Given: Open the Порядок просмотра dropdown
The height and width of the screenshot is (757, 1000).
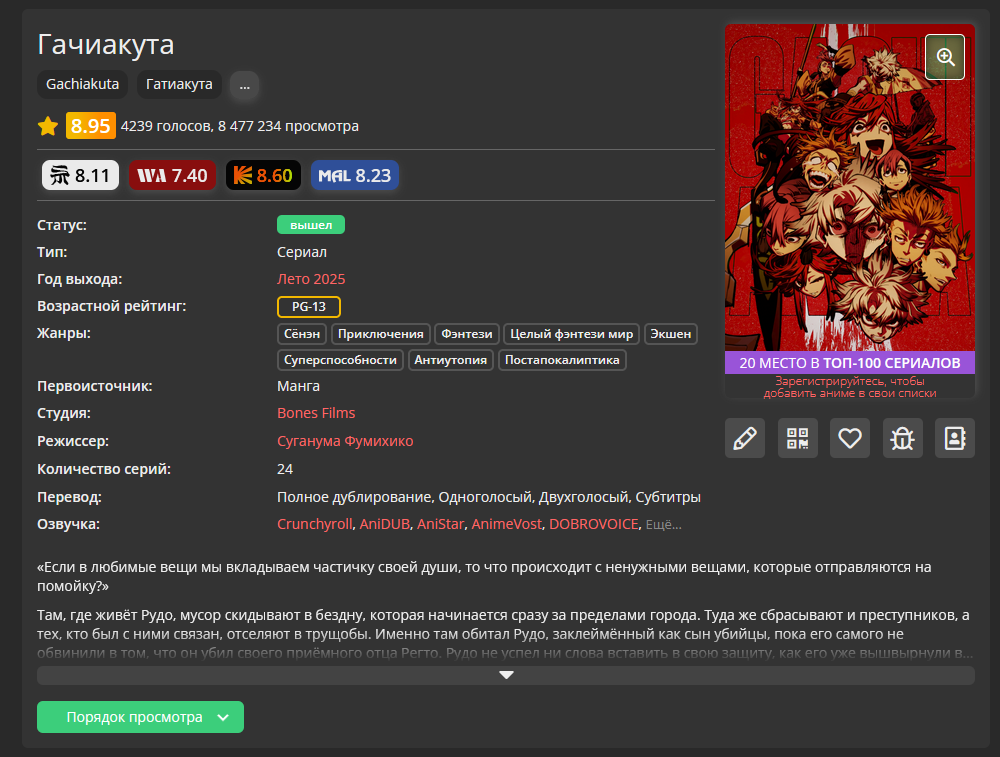Looking at the screenshot, I should [x=140, y=717].
